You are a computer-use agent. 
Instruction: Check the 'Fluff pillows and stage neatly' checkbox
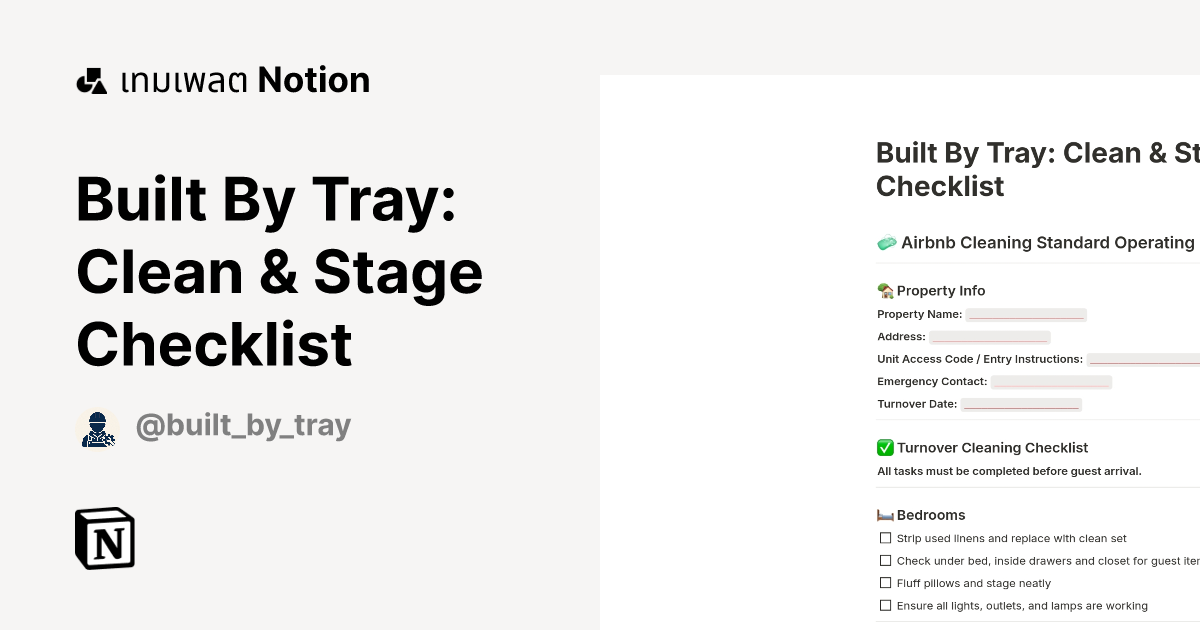tap(885, 583)
